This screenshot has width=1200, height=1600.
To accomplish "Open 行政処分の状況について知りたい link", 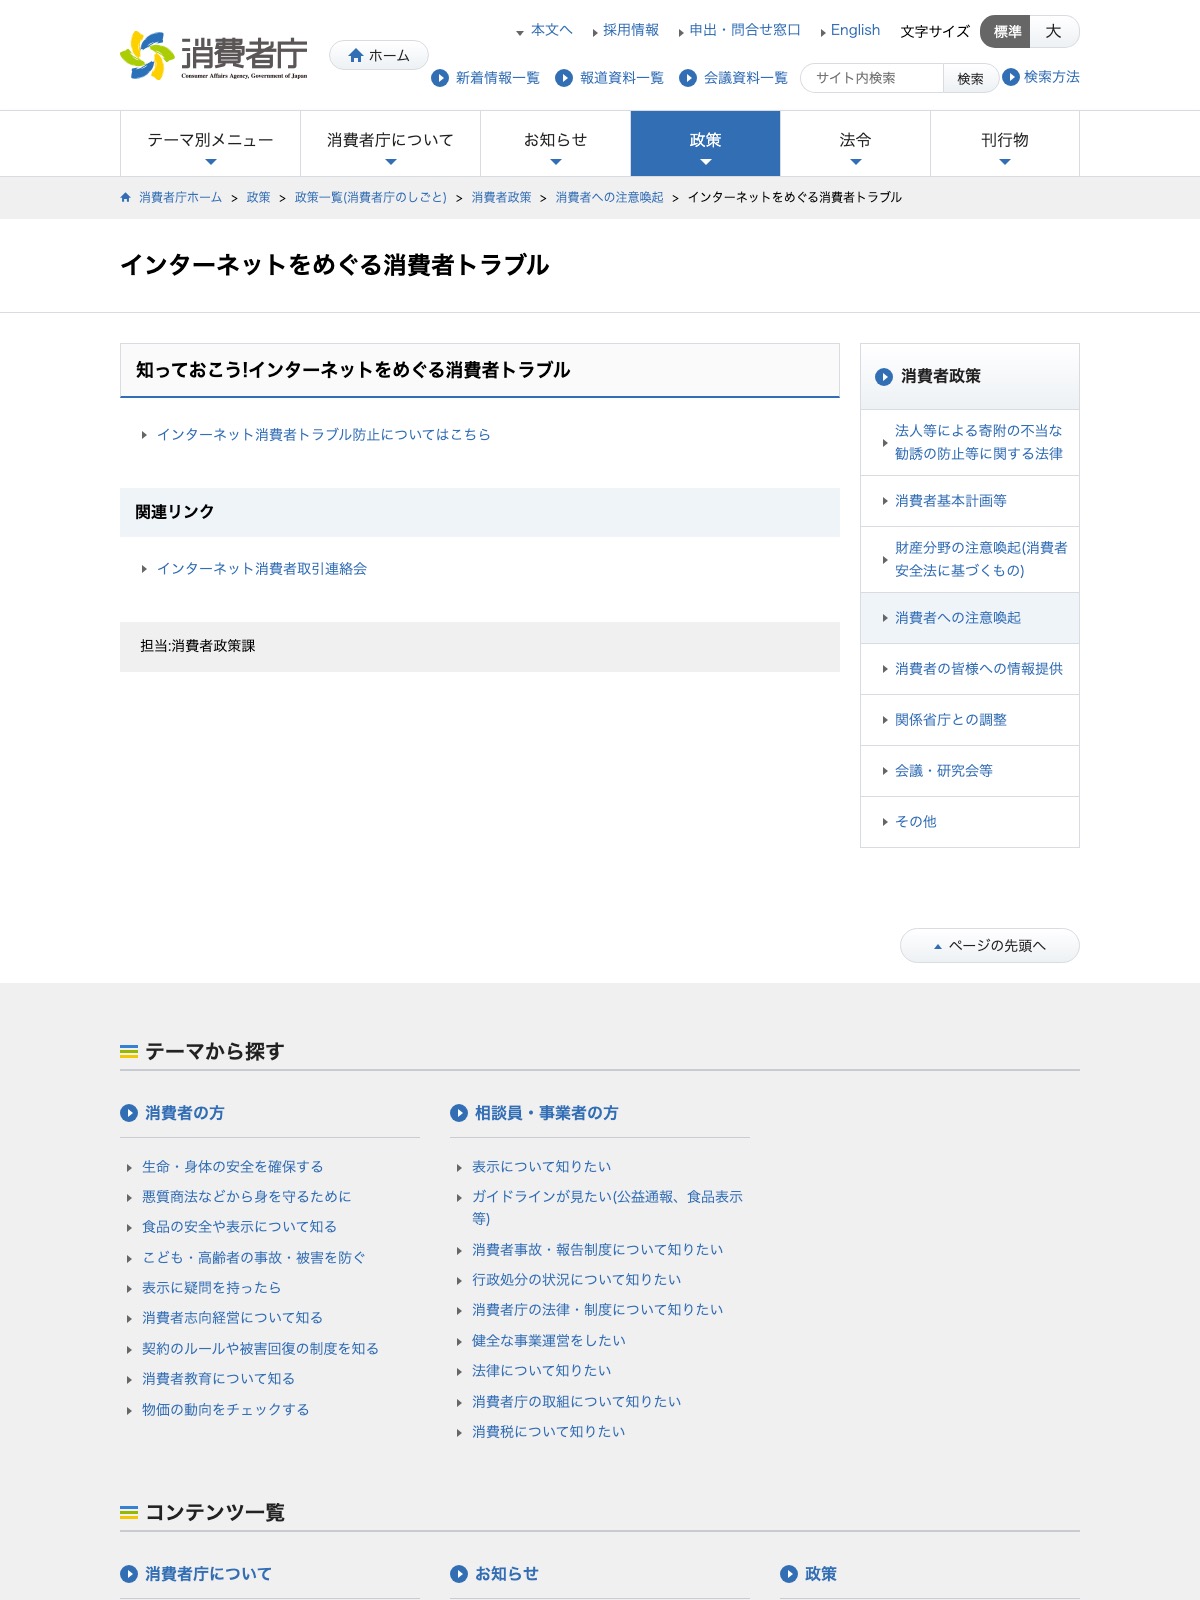I will click(x=577, y=1280).
